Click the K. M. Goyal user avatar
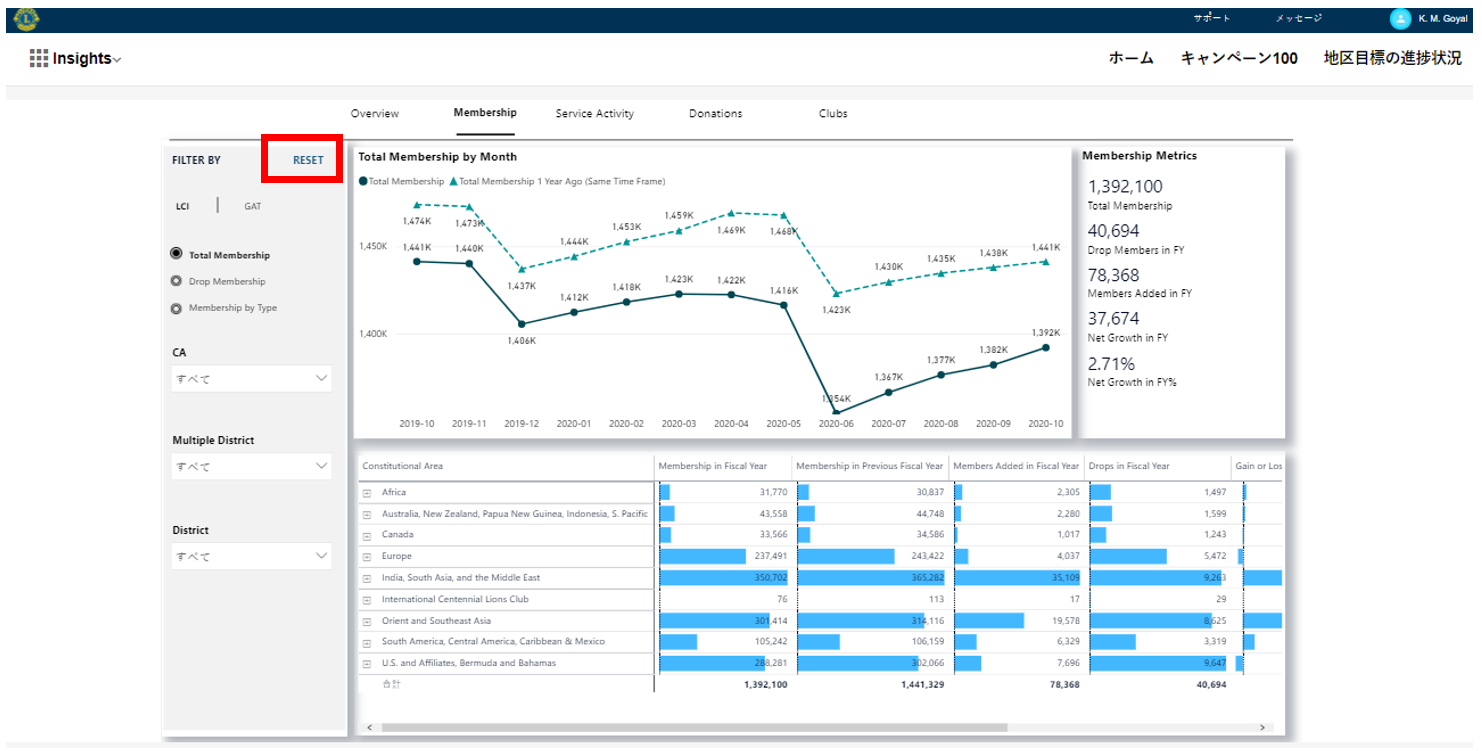Viewport: 1482px width, 751px height. click(x=1400, y=19)
